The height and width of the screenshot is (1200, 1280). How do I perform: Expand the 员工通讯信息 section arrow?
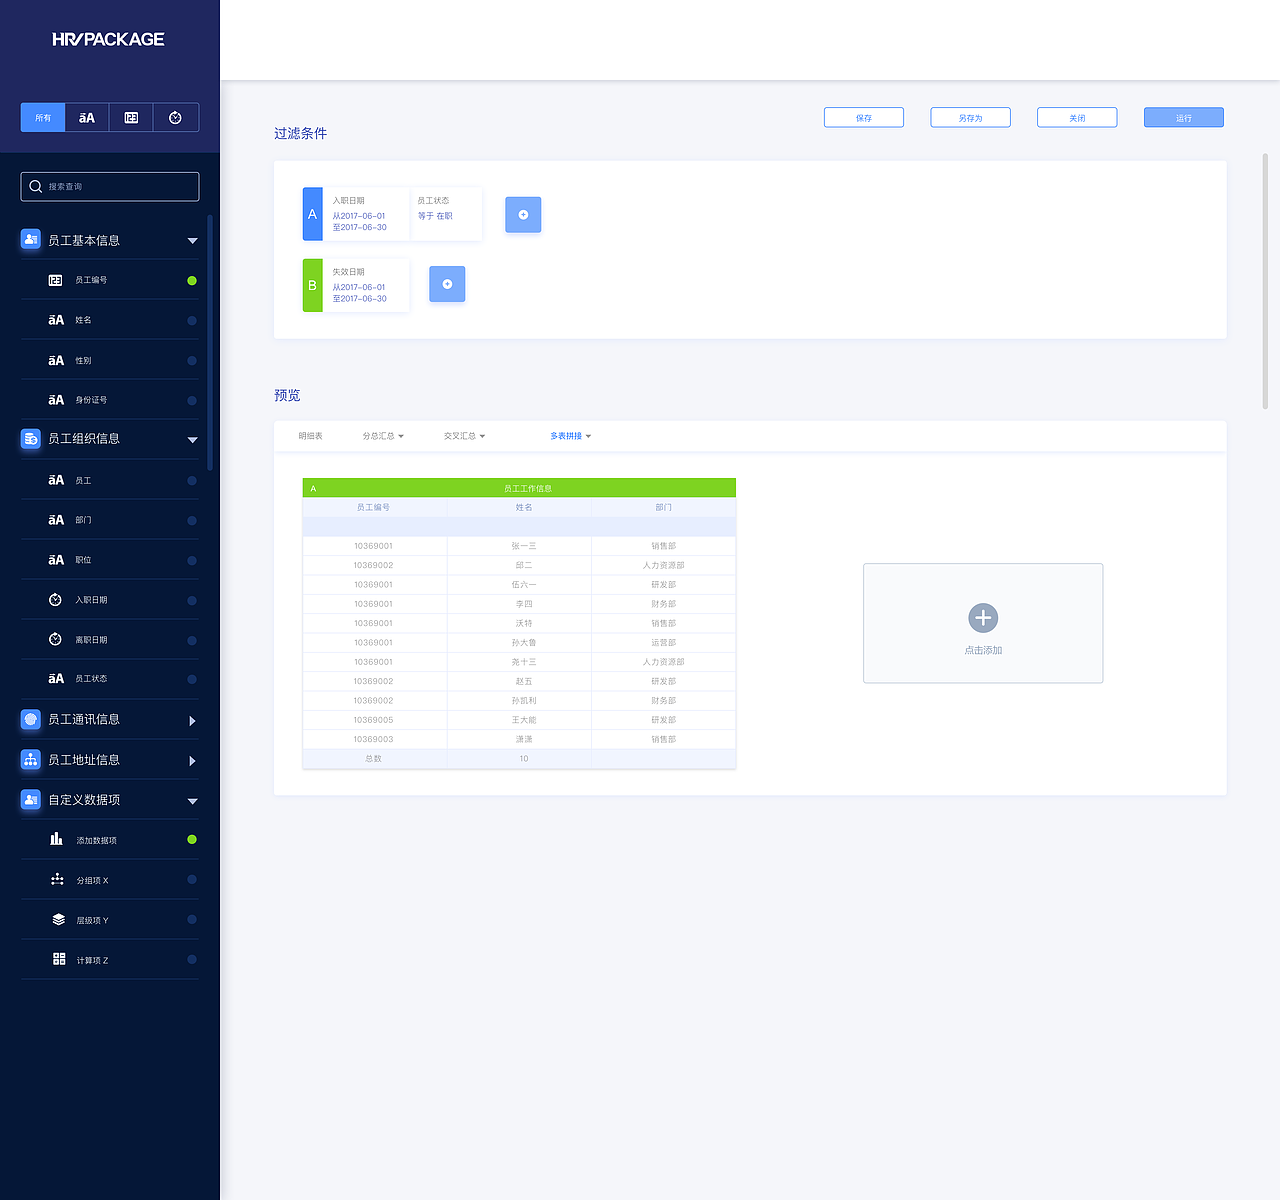(x=192, y=721)
